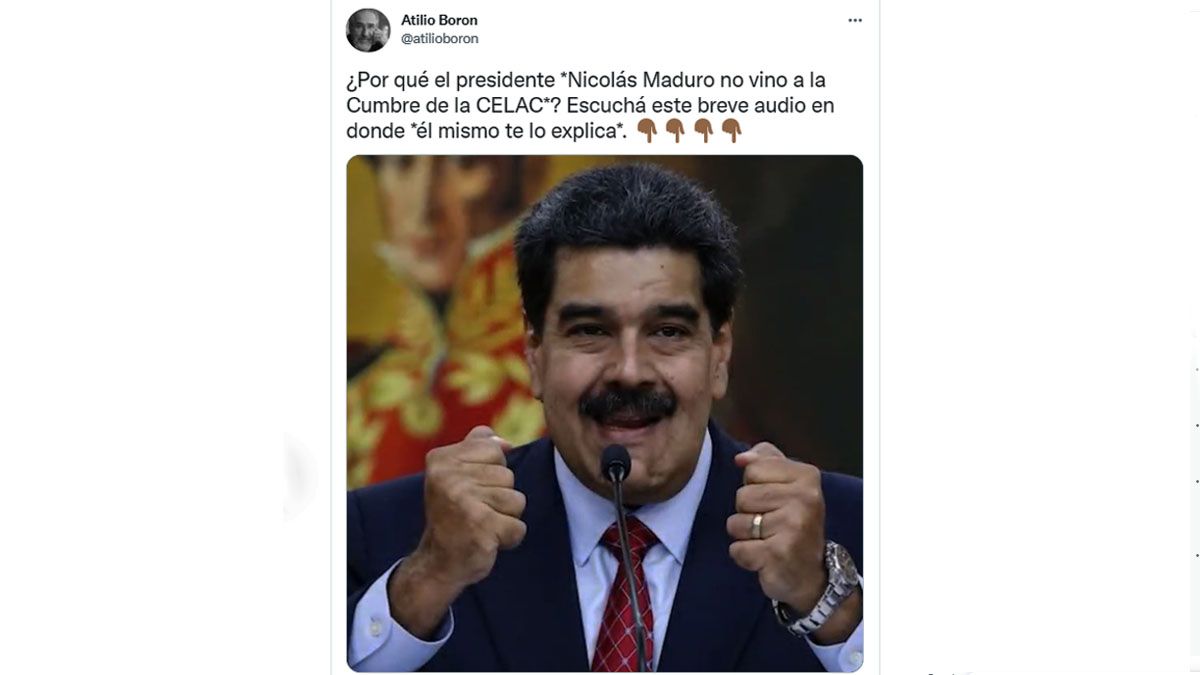Open the Atilio Boron display name link
This screenshot has width=1200, height=675.
click(x=439, y=20)
